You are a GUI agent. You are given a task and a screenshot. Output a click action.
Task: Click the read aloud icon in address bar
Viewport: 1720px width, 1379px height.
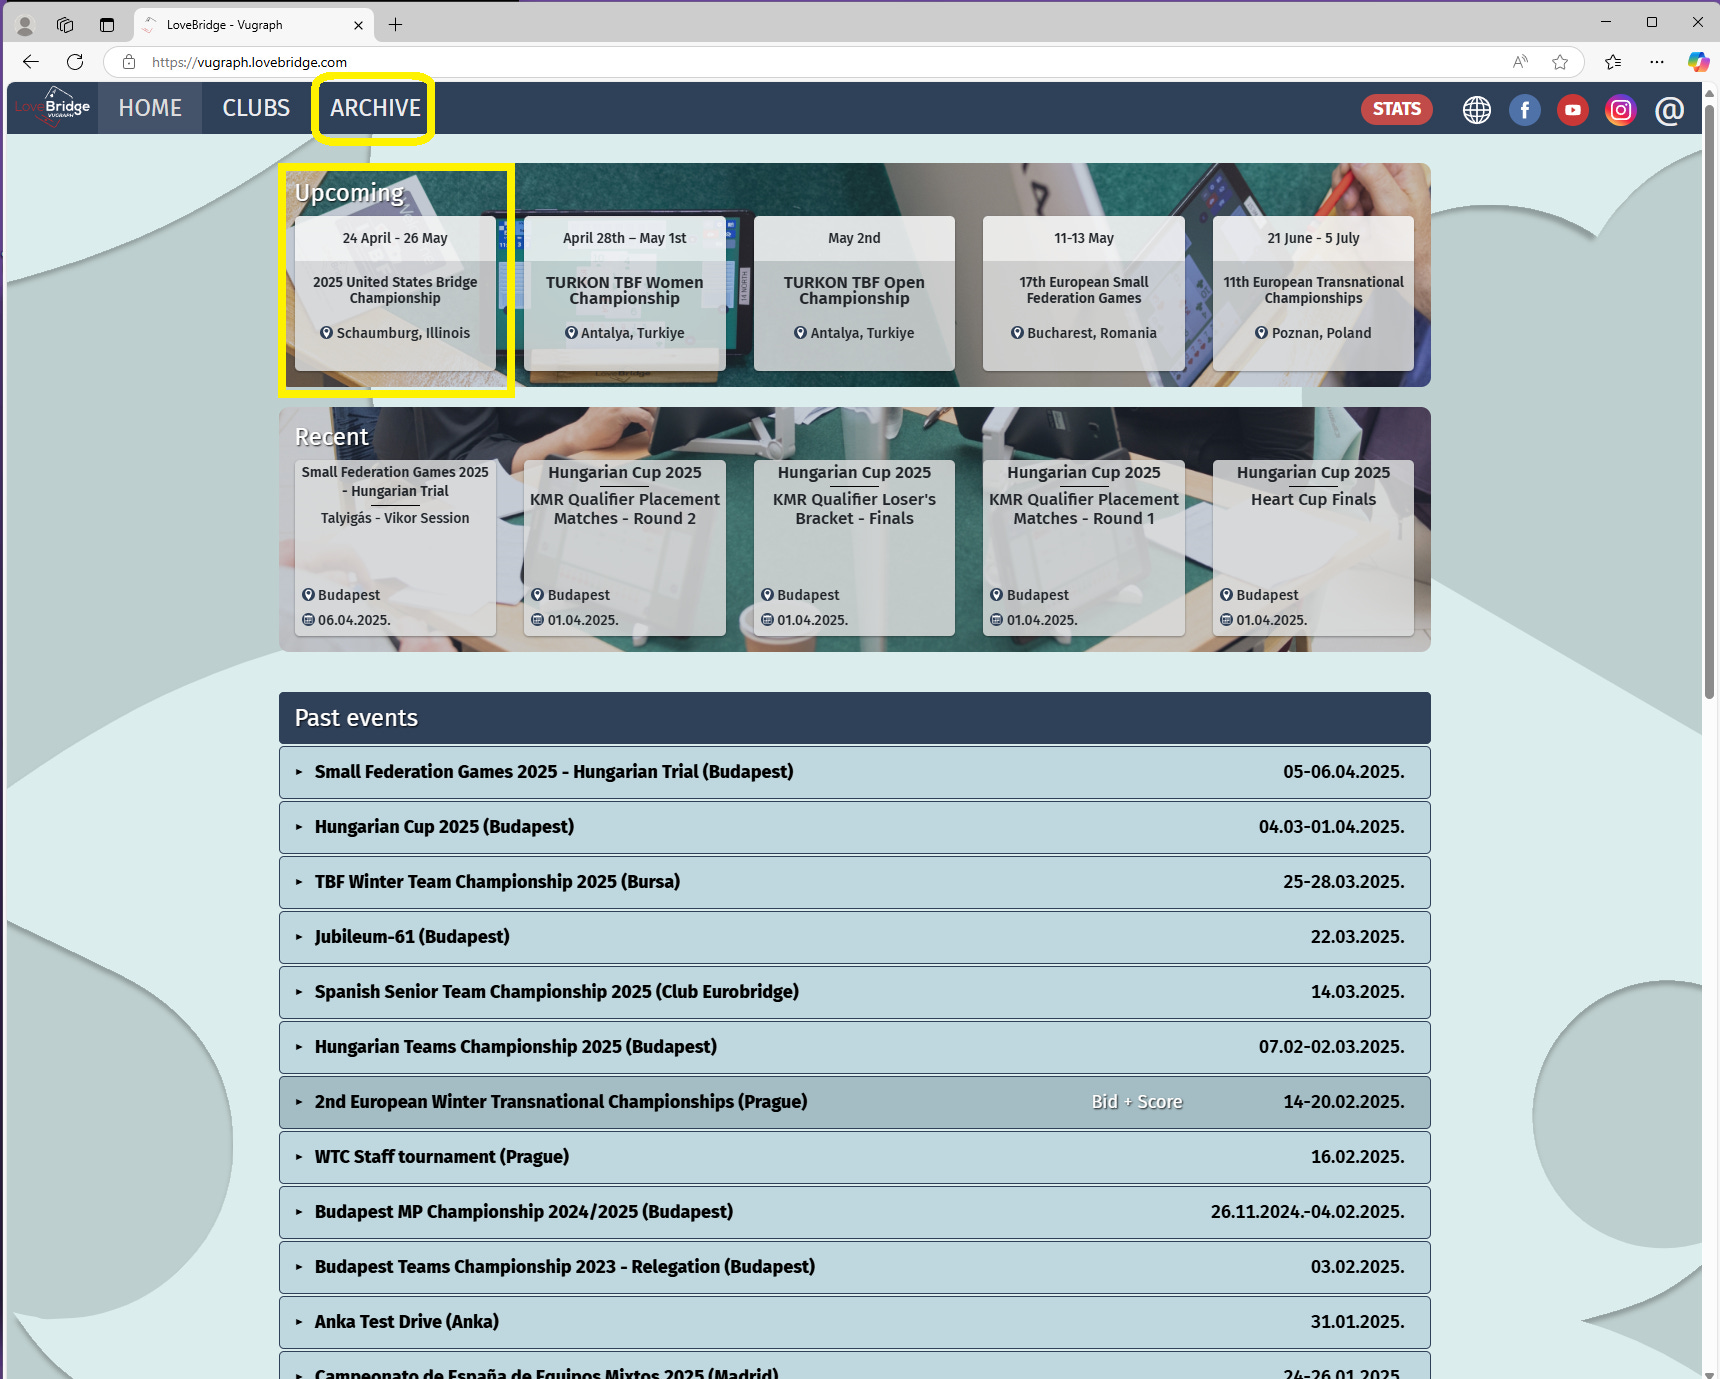(1520, 62)
